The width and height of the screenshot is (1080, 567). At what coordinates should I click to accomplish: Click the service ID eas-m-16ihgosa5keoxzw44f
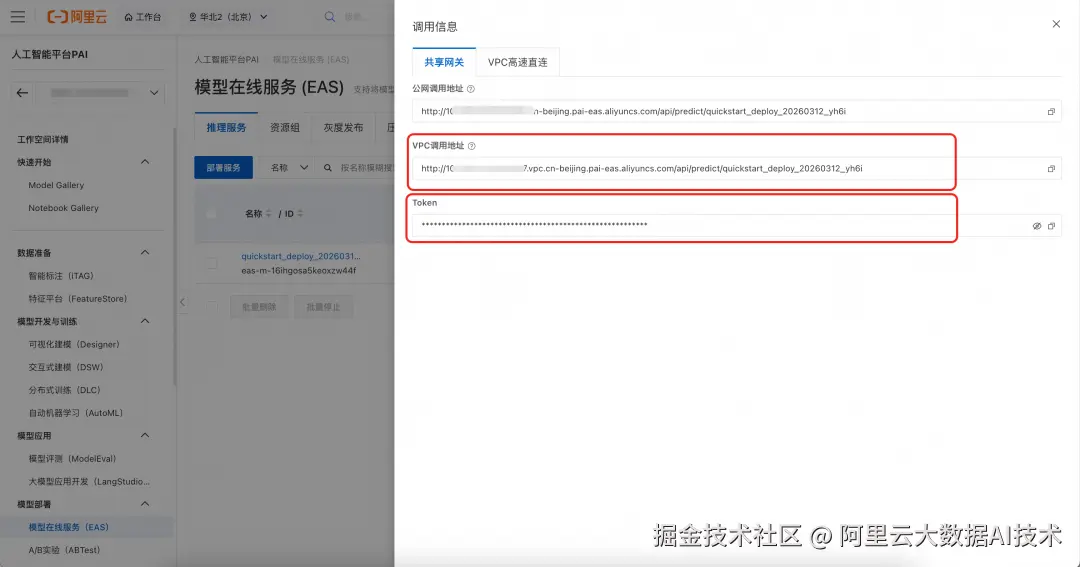299,271
